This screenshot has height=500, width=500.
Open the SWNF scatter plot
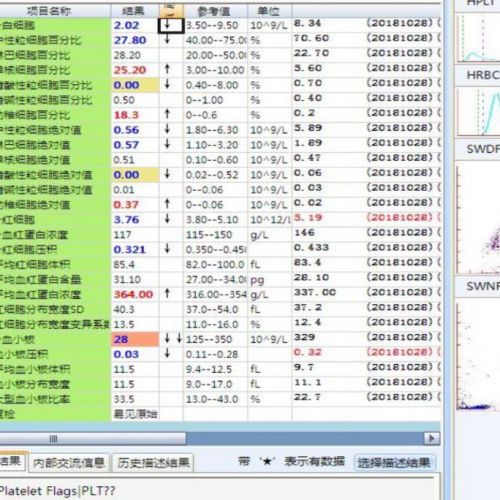[x=478, y=356]
